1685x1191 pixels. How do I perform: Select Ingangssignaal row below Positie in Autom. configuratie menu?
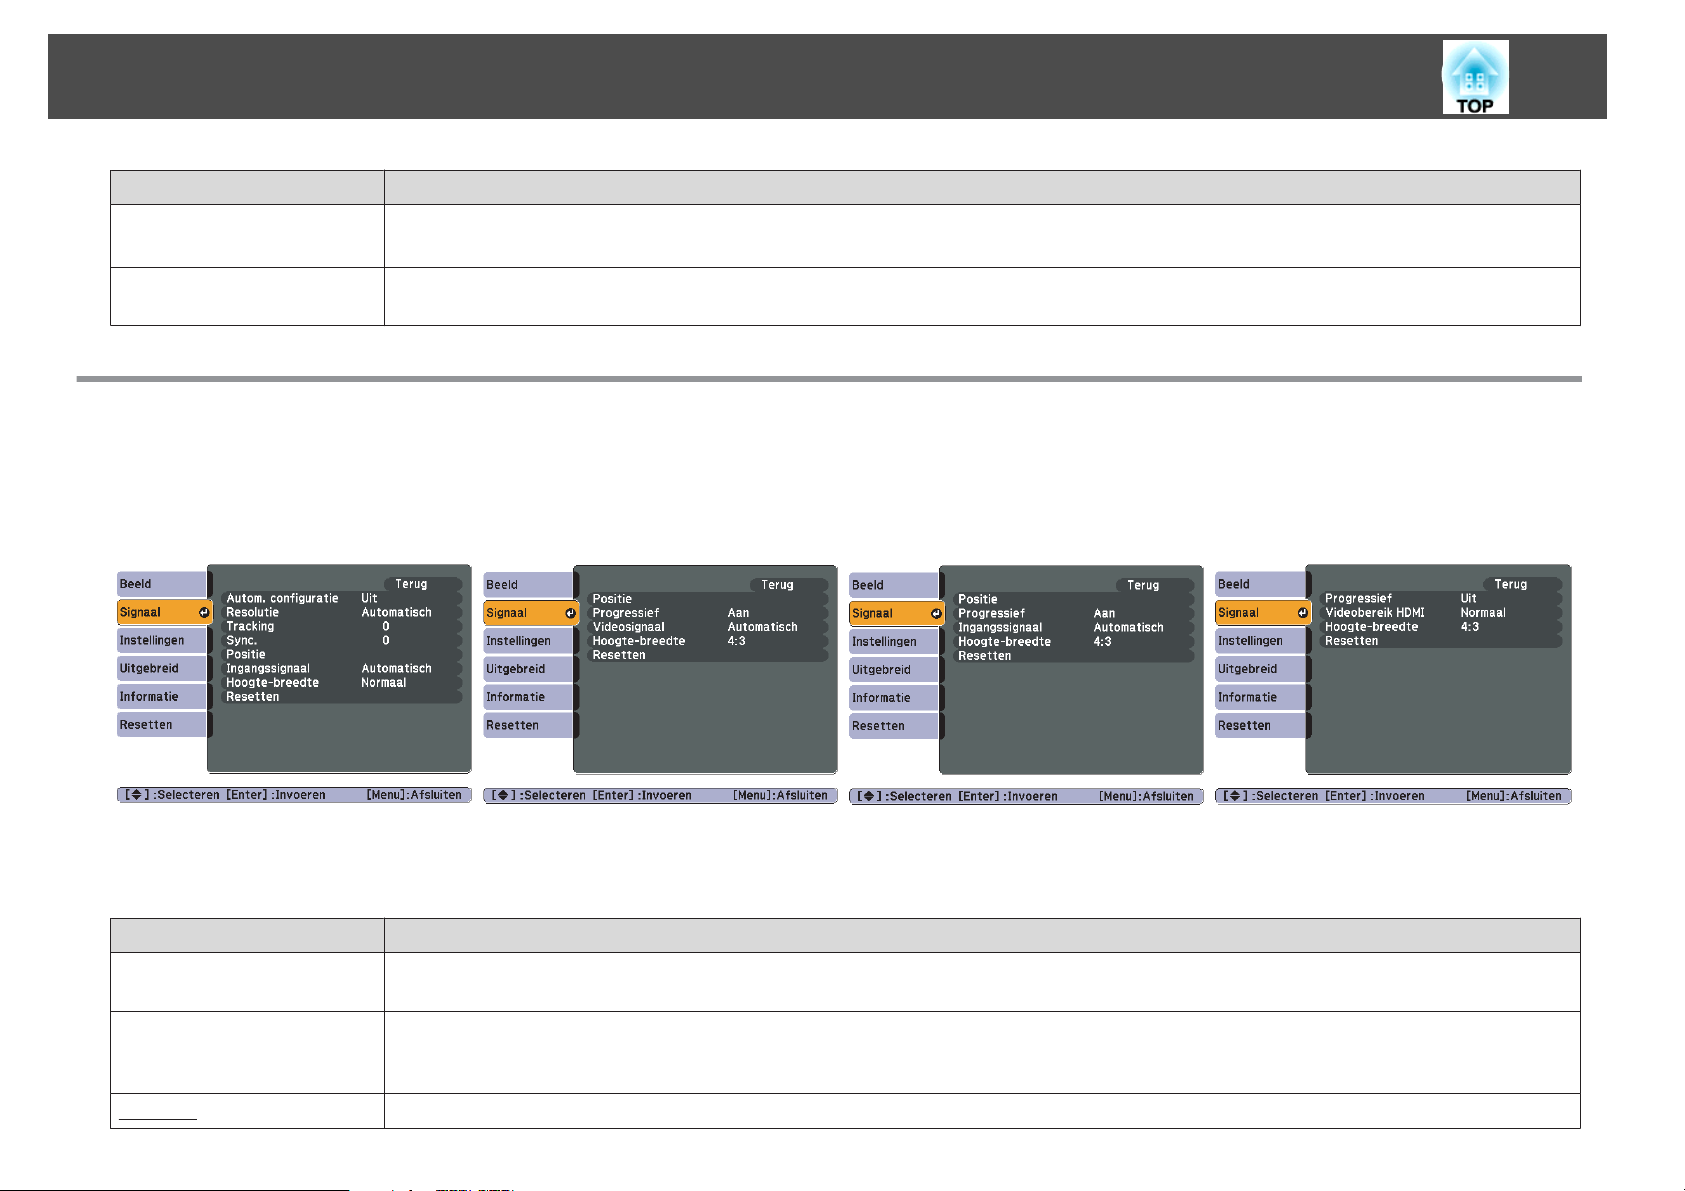pyautogui.click(x=342, y=668)
